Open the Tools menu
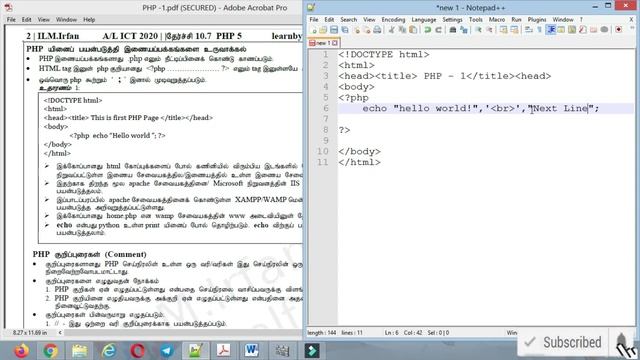 pos(476,20)
